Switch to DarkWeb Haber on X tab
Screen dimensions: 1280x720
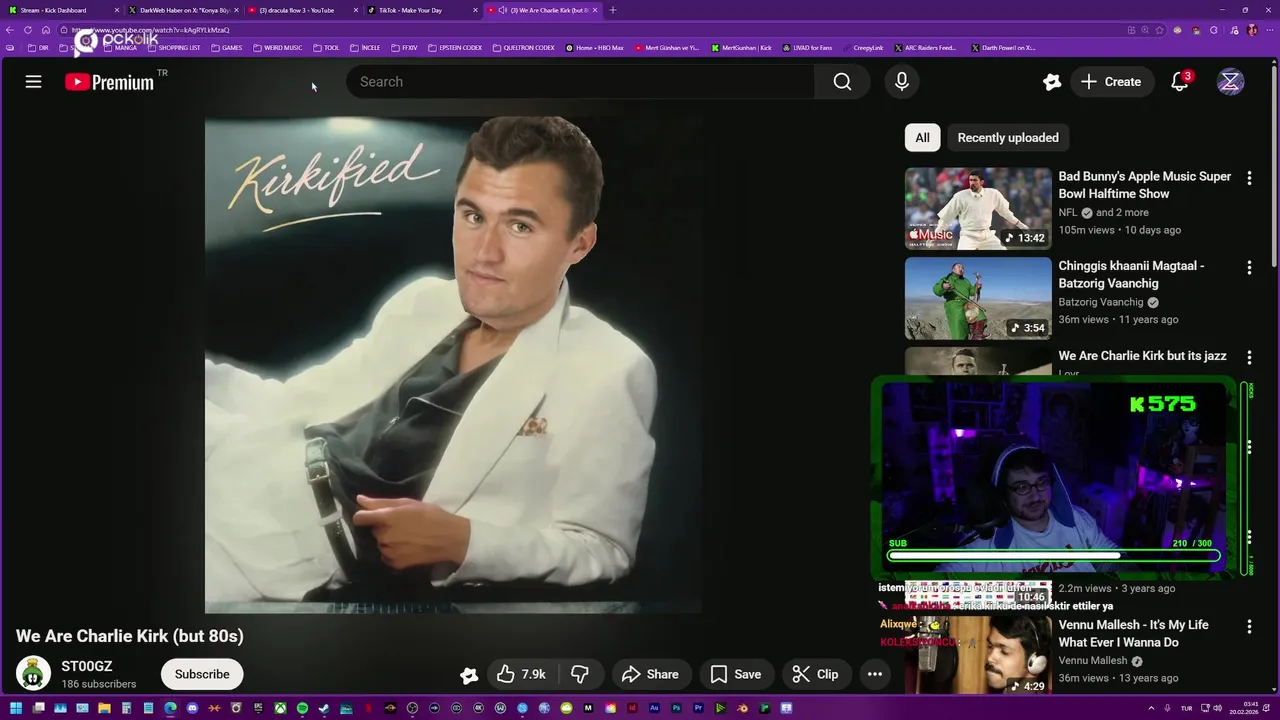click(x=182, y=10)
